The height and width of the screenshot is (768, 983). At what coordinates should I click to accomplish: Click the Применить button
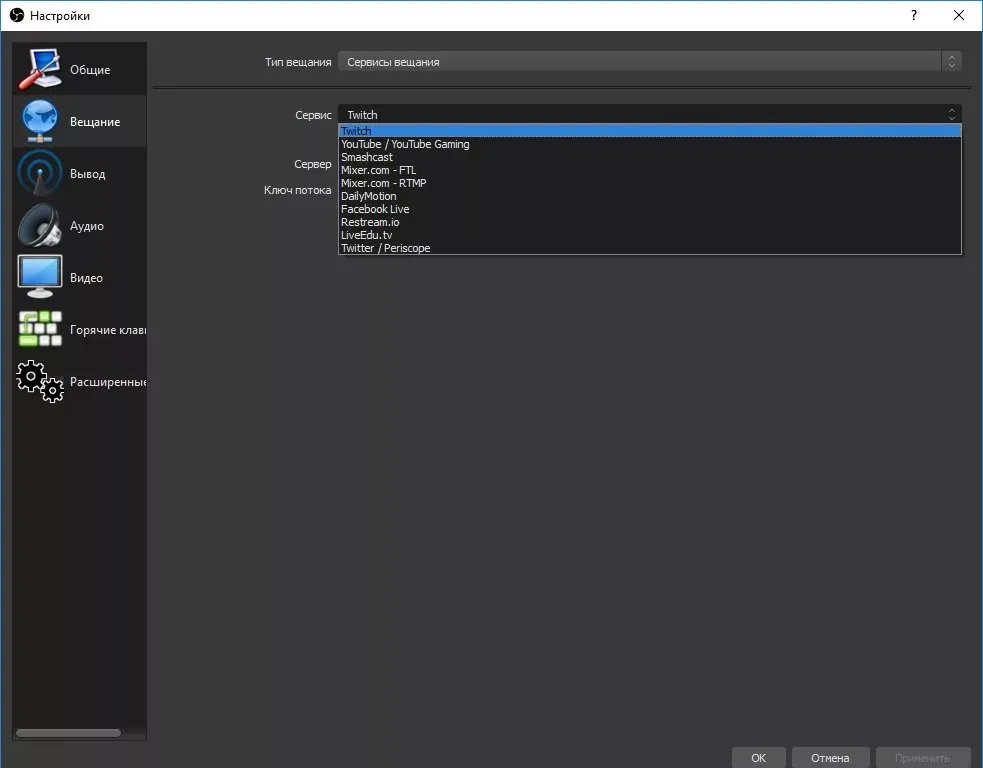[922, 757]
